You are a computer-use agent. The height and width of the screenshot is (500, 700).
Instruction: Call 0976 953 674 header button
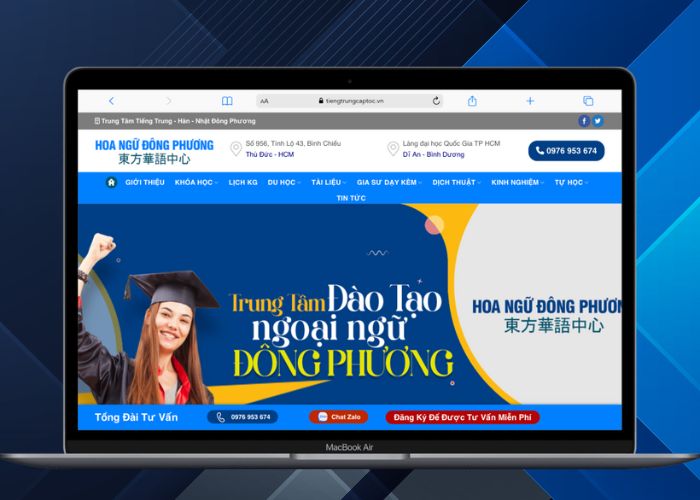[566, 151]
